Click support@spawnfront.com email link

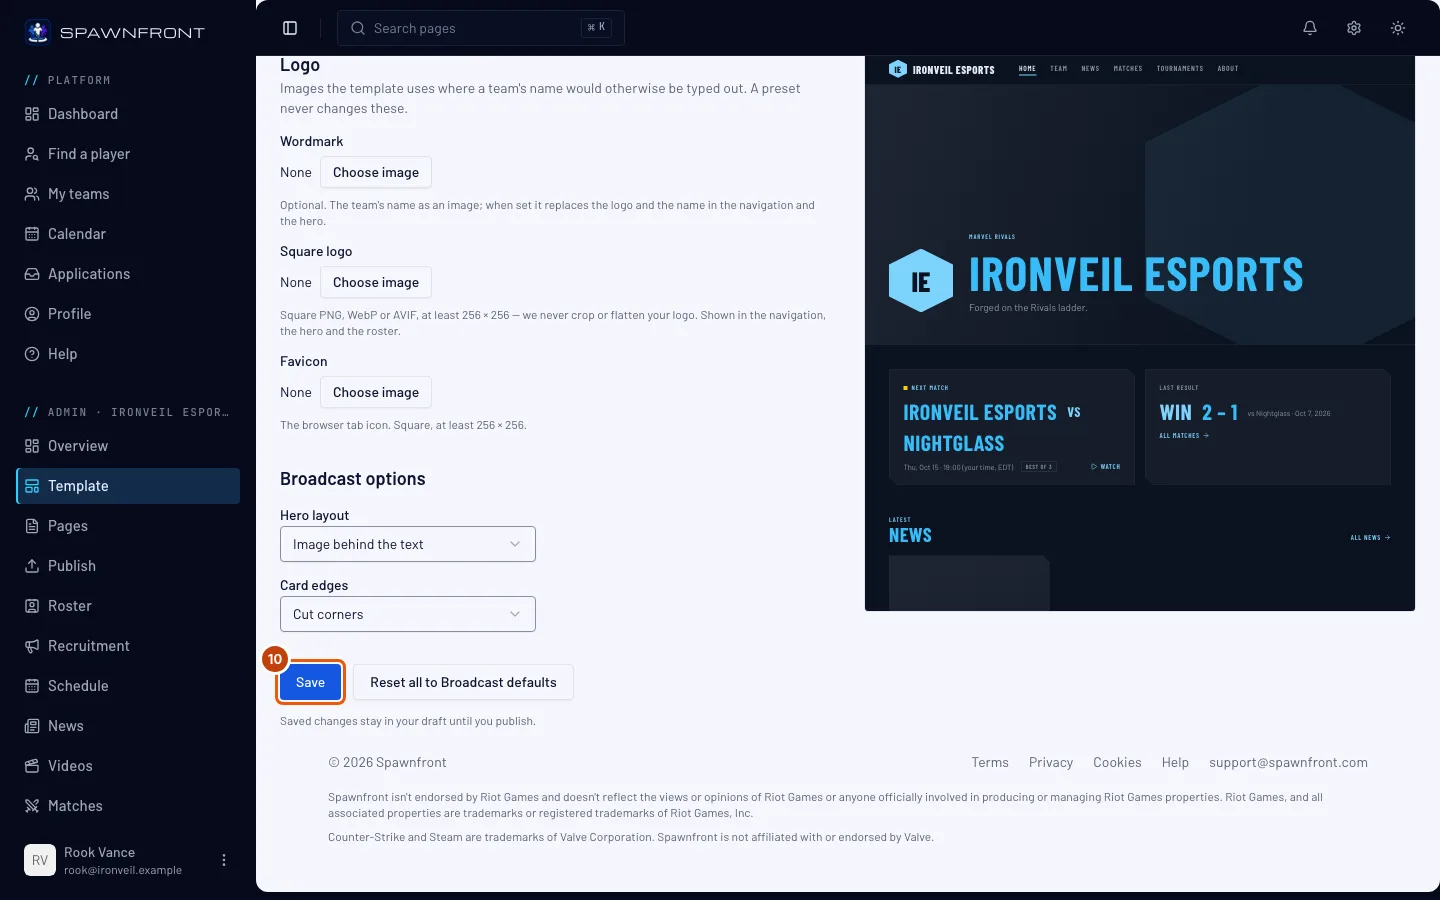point(1288,762)
